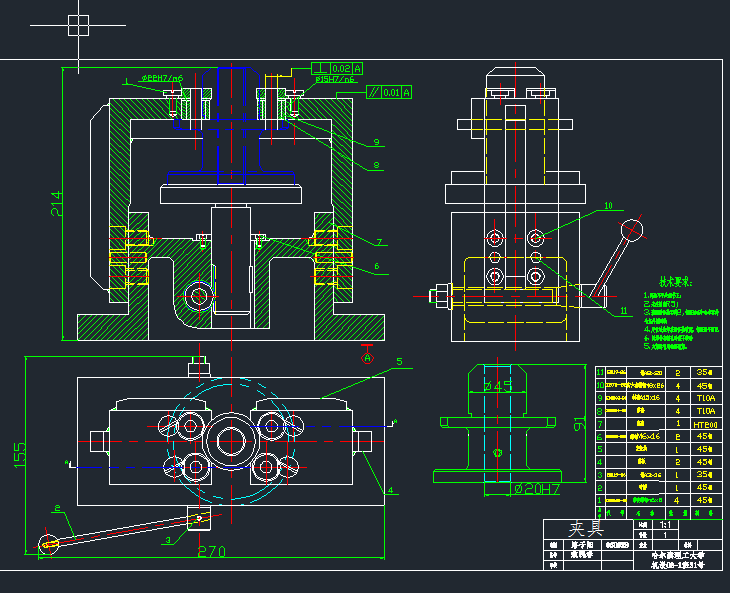Screen dimensions: 730x593
Task: Select the 哈尔滨理工大学 text in the title block
Action: pos(678,555)
